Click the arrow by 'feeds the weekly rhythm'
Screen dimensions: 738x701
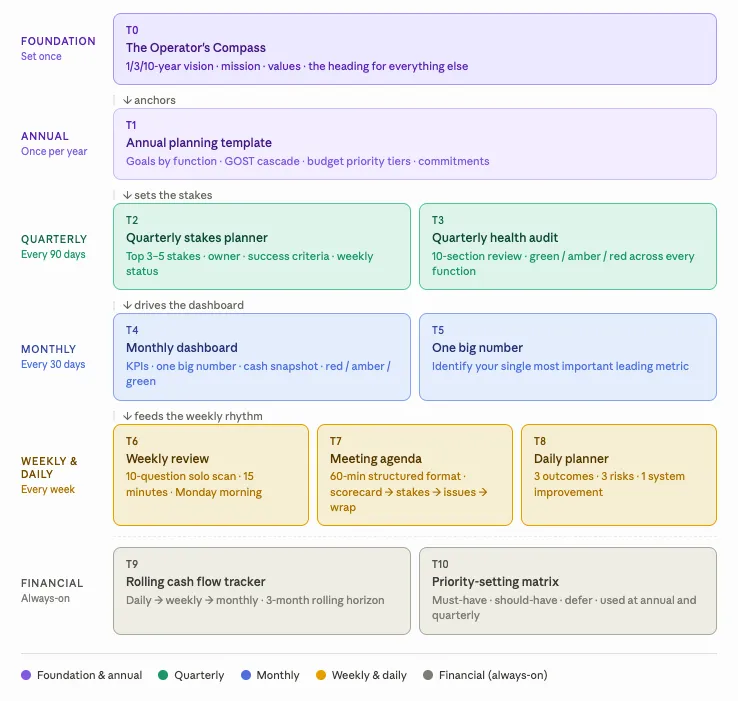(x=127, y=416)
